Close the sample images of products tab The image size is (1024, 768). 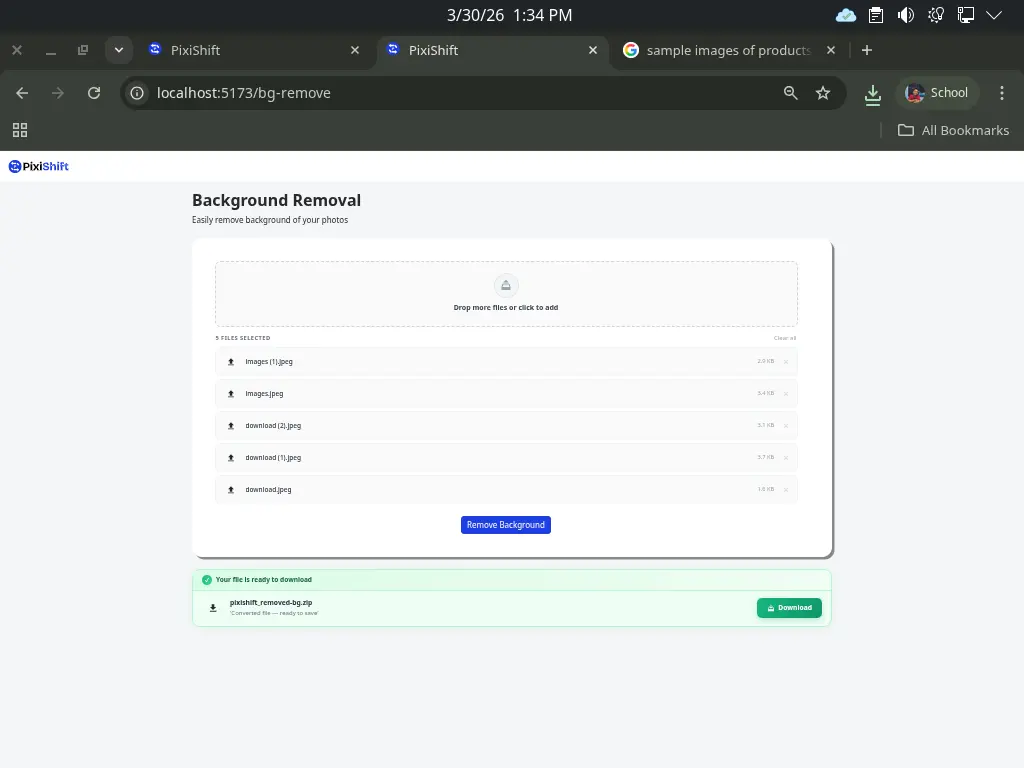point(831,50)
